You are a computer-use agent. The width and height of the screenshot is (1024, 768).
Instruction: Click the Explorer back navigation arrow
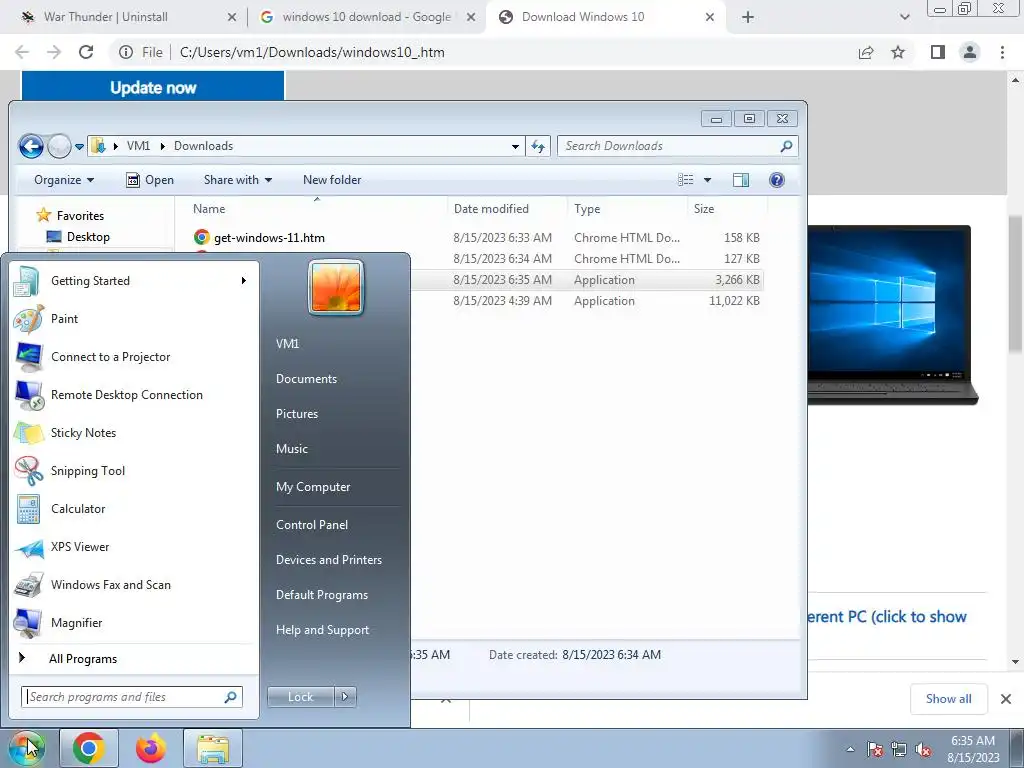click(x=31, y=146)
